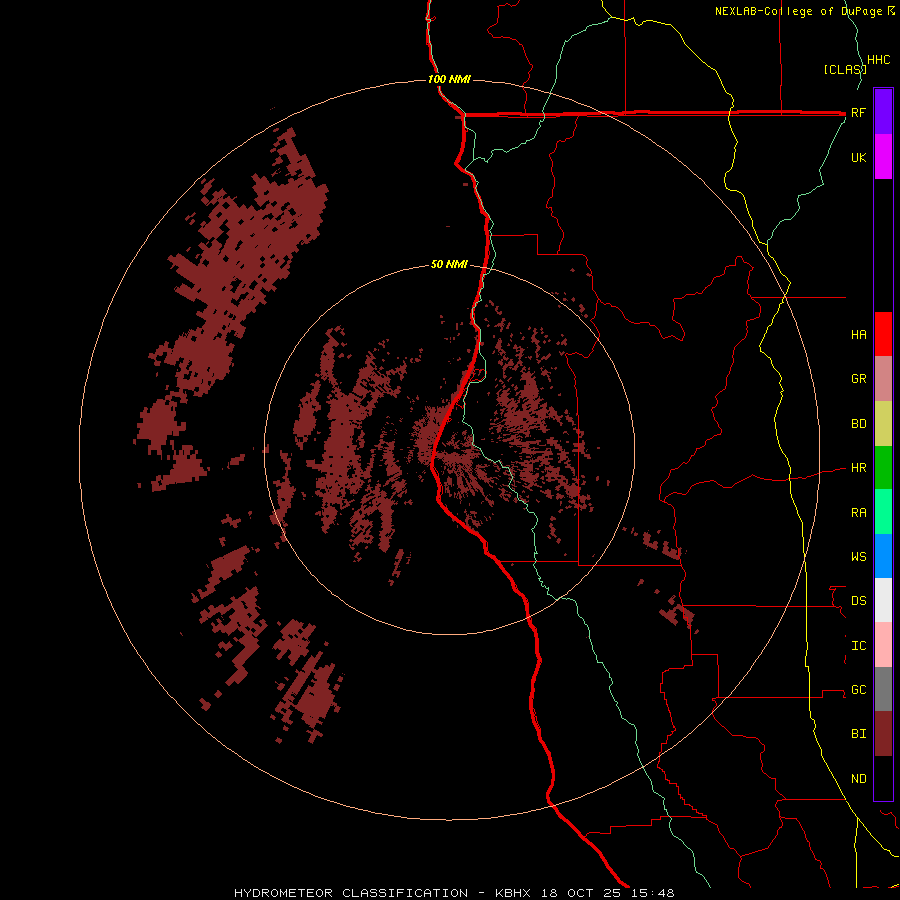
Task: Click the pink GR legend color swatch
Action: pyautogui.click(x=883, y=379)
